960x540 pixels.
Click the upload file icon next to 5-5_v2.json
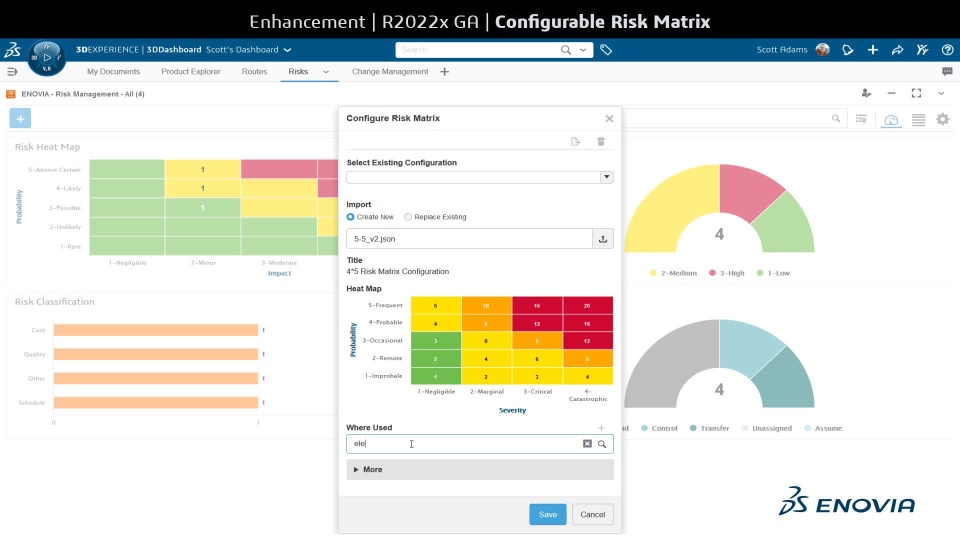(602, 239)
